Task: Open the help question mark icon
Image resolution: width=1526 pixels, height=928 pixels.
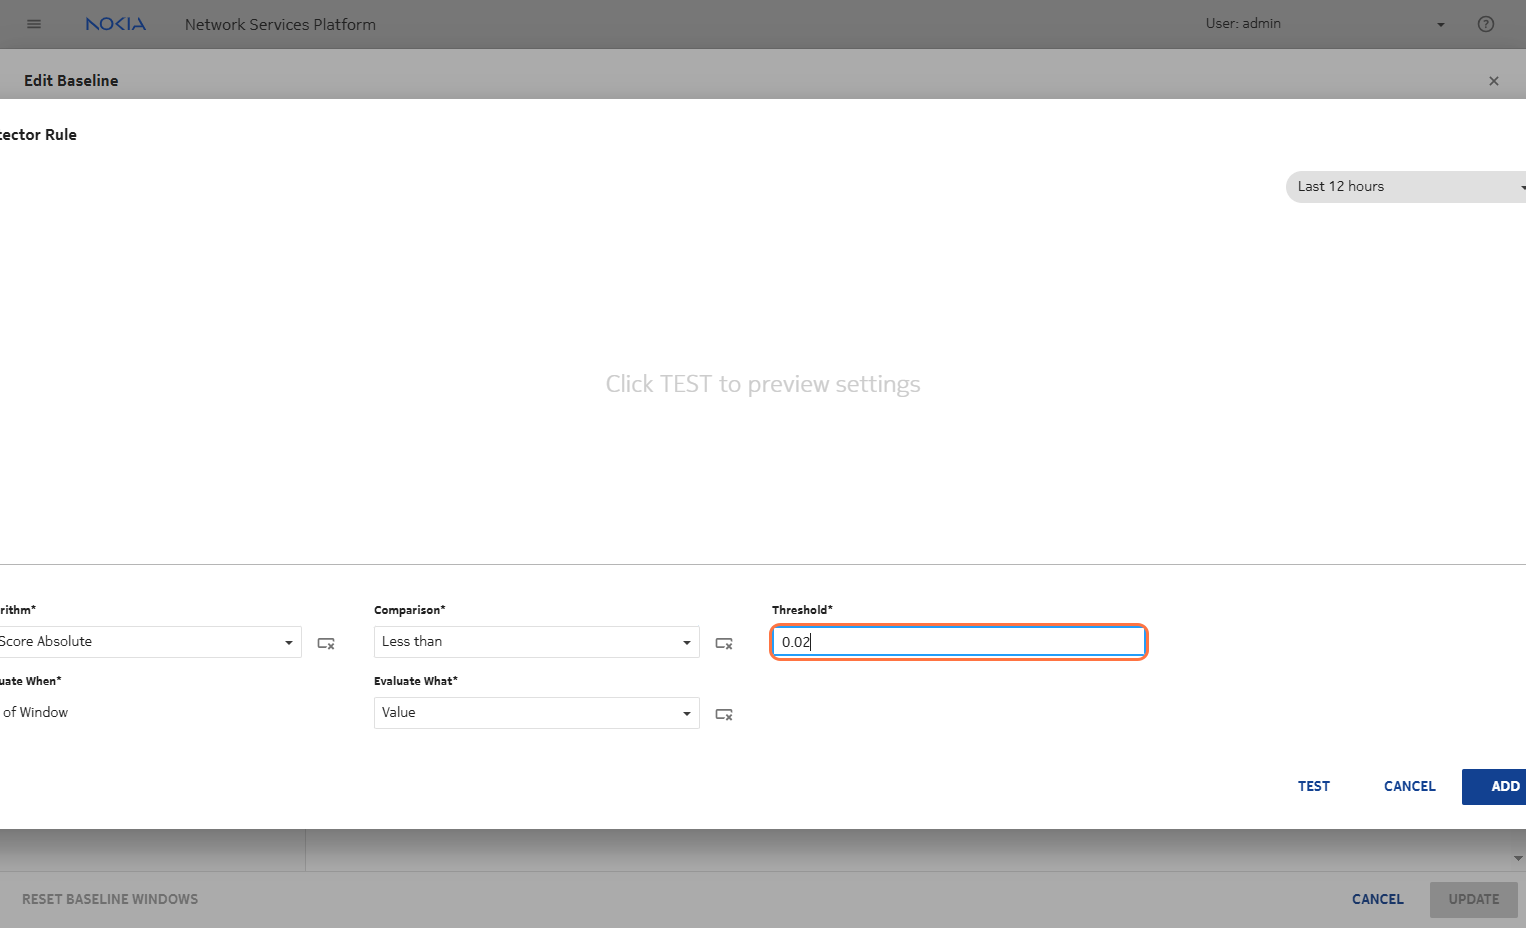Action: click(1485, 24)
